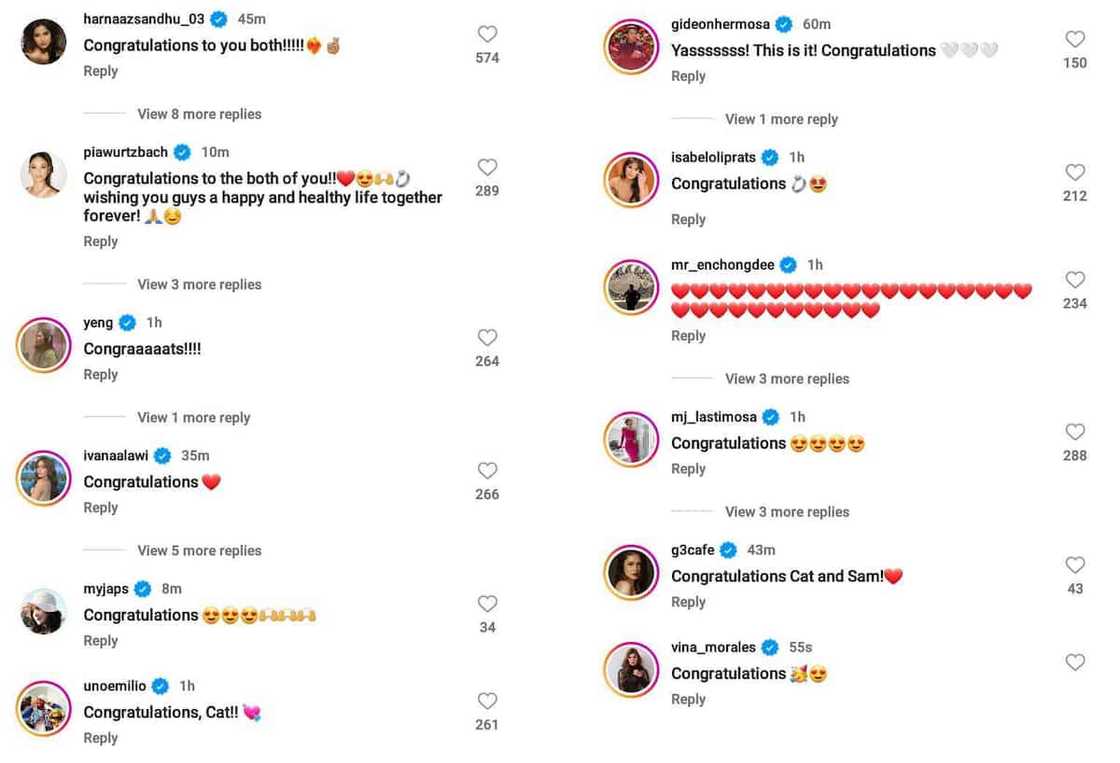Image resolution: width=1120 pixels, height=763 pixels.
Task: View vina_morales' profile picture
Action: (x=631, y=671)
